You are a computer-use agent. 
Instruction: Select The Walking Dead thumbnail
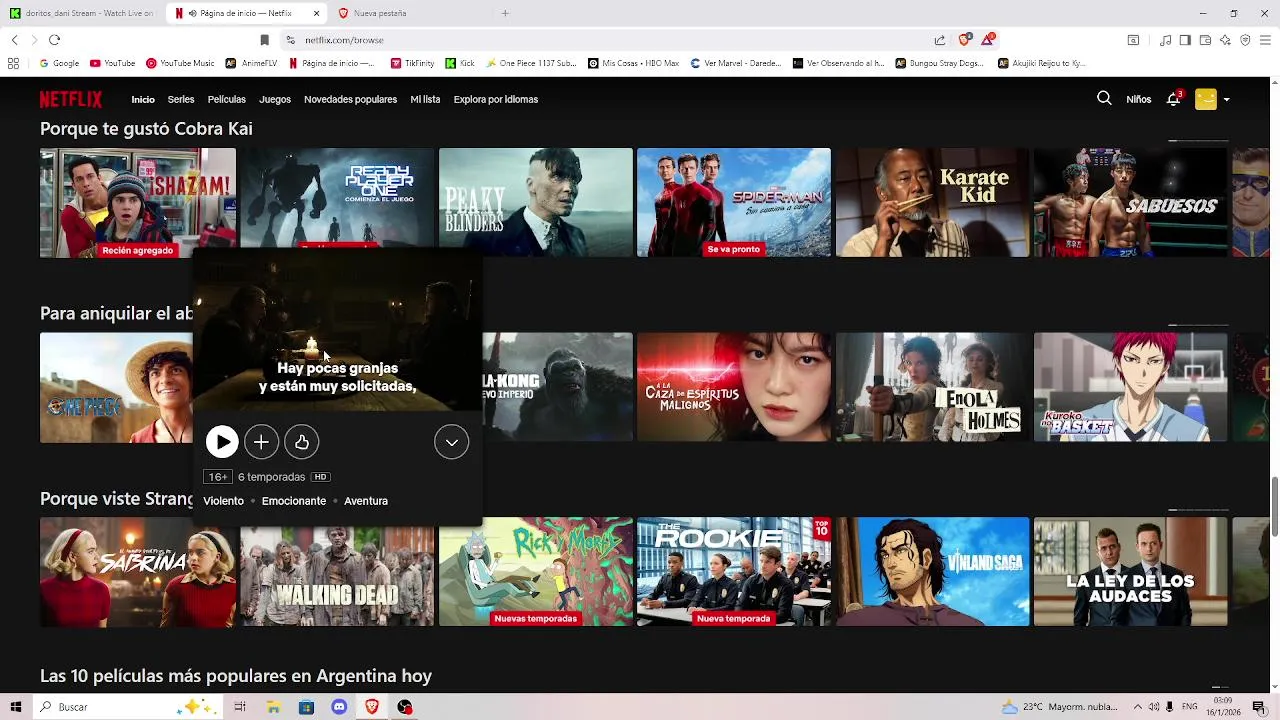coord(337,577)
